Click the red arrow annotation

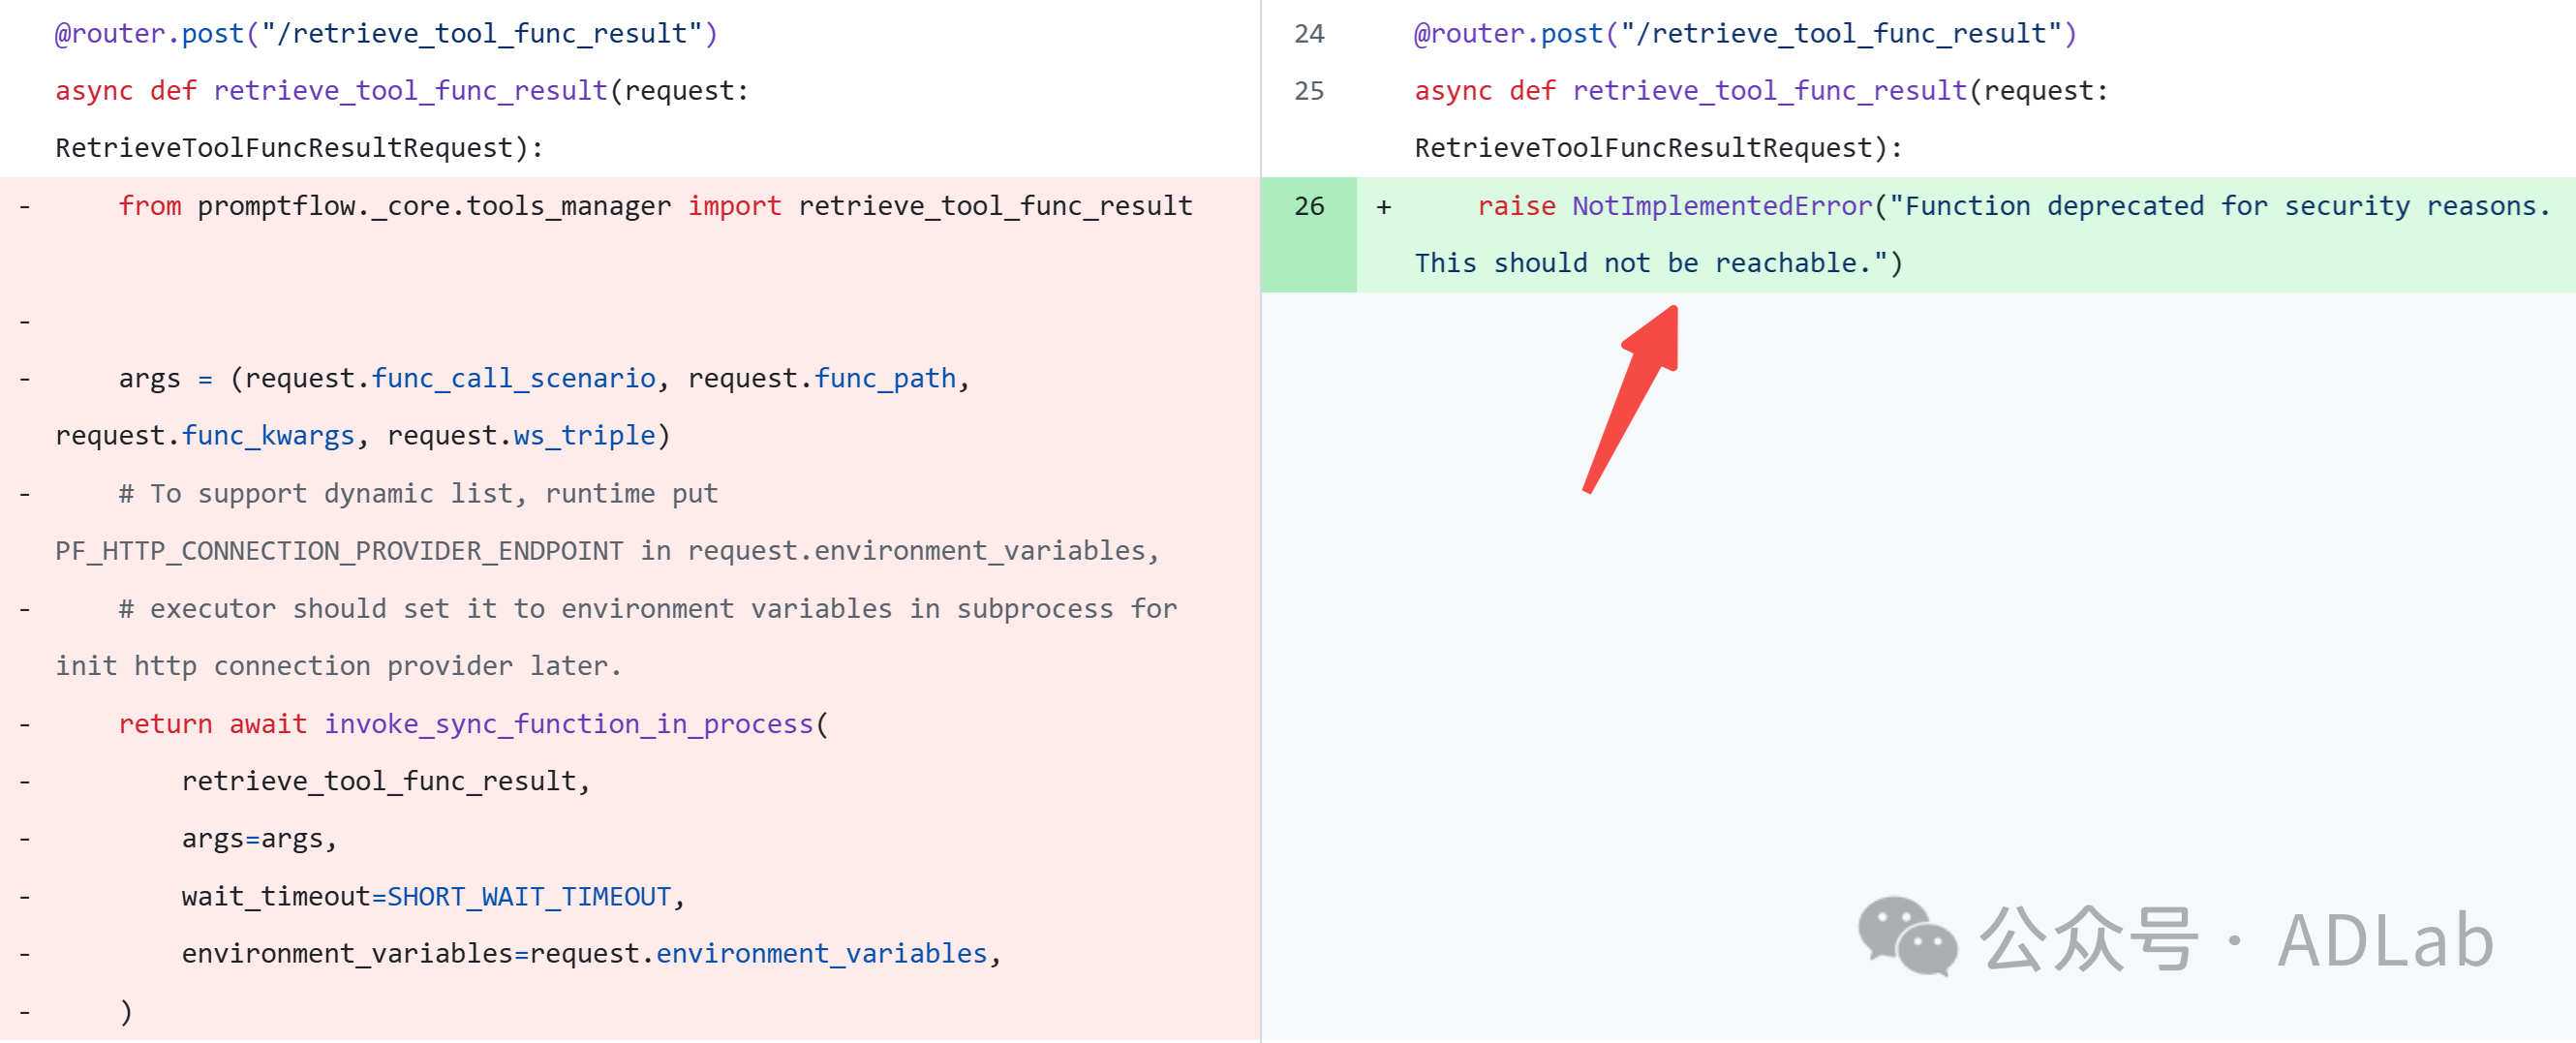(x=1633, y=398)
